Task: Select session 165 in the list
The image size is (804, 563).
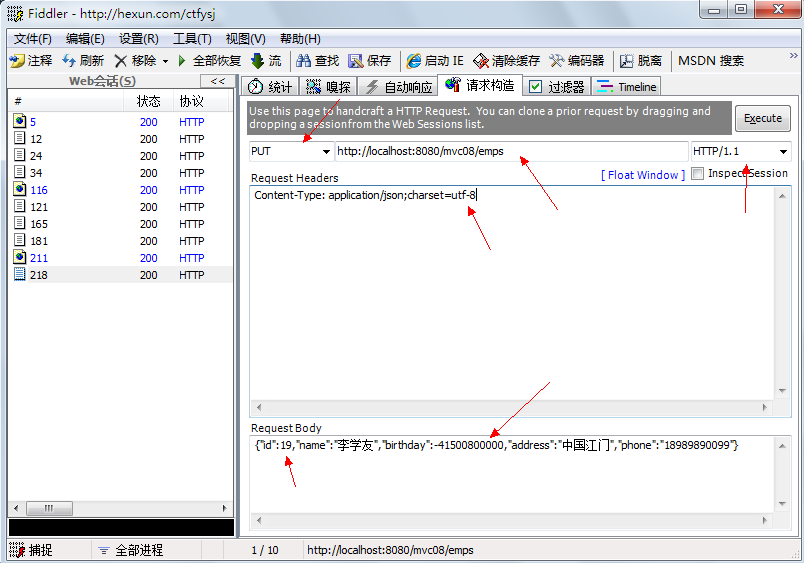Action: coord(120,224)
